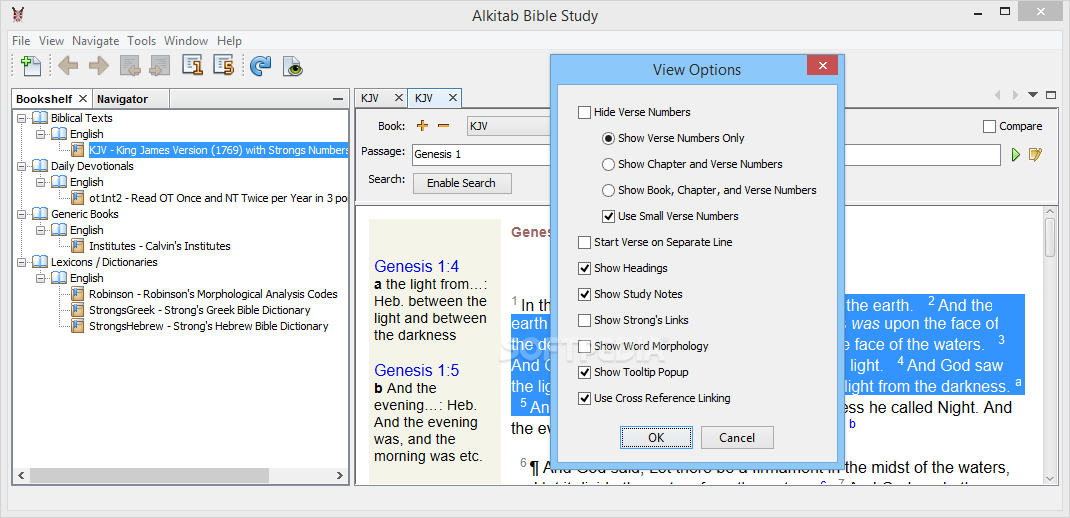
Task: Click the Institutes module icon
Action: click(x=78, y=246)
